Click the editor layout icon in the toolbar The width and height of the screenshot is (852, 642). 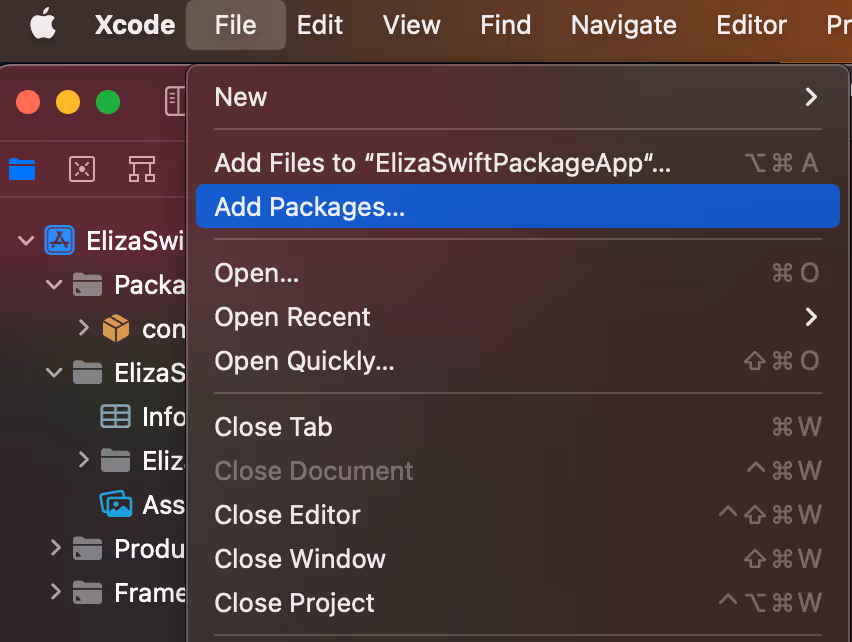pyautogui.click(x=176, y=101)
